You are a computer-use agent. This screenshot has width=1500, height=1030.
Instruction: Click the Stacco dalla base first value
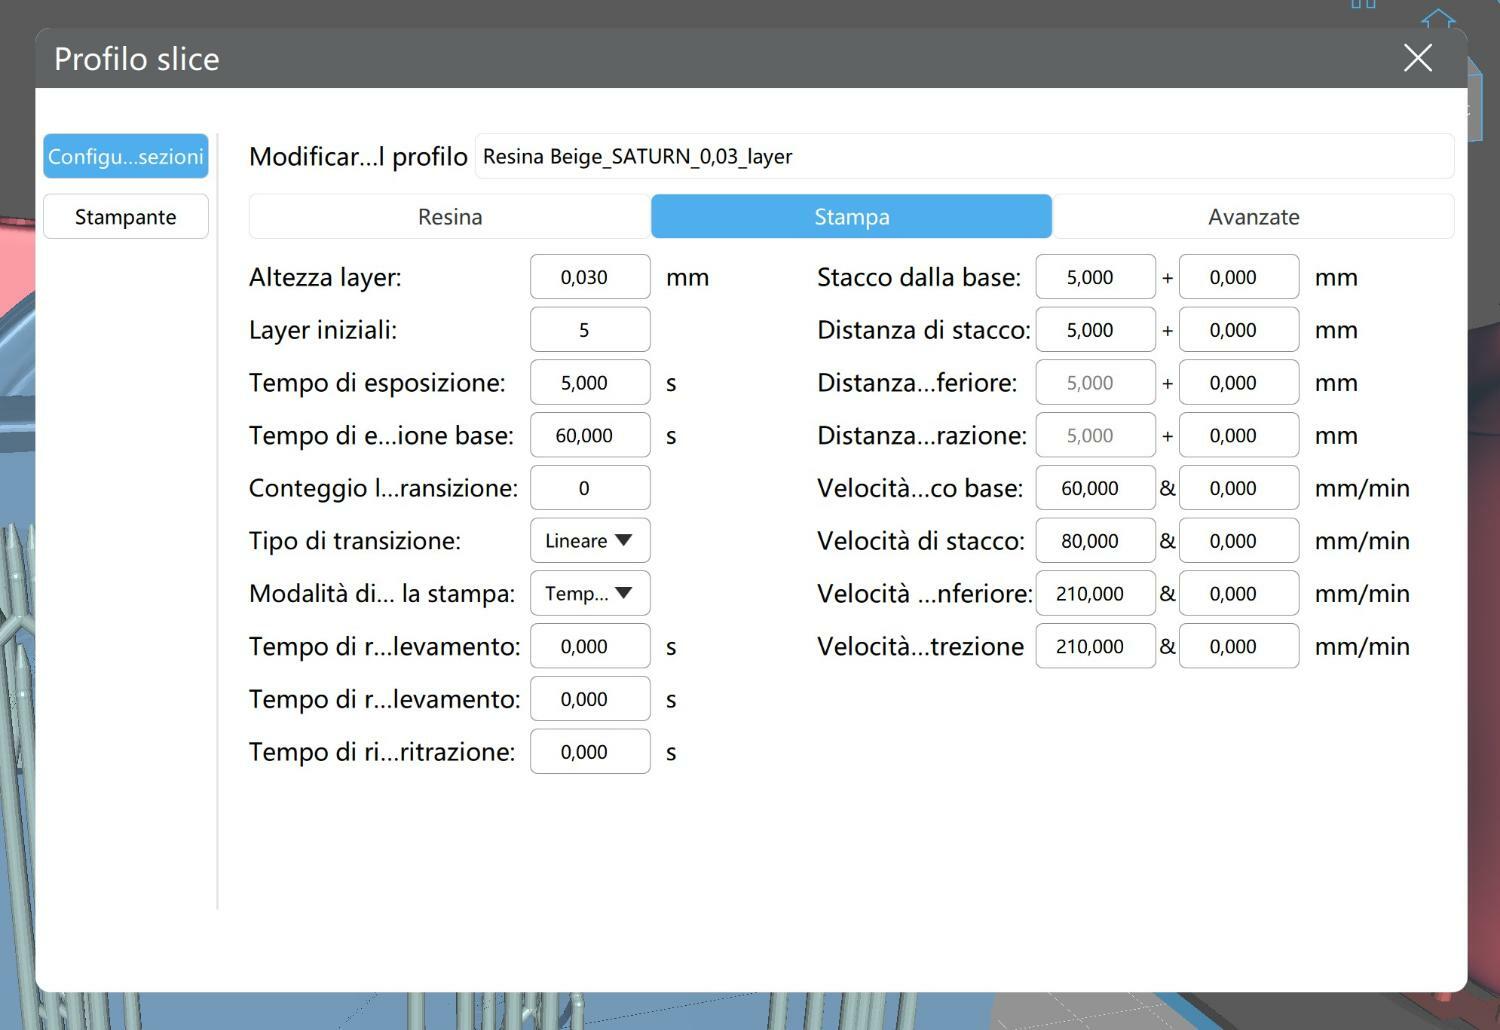(1096, 277)
